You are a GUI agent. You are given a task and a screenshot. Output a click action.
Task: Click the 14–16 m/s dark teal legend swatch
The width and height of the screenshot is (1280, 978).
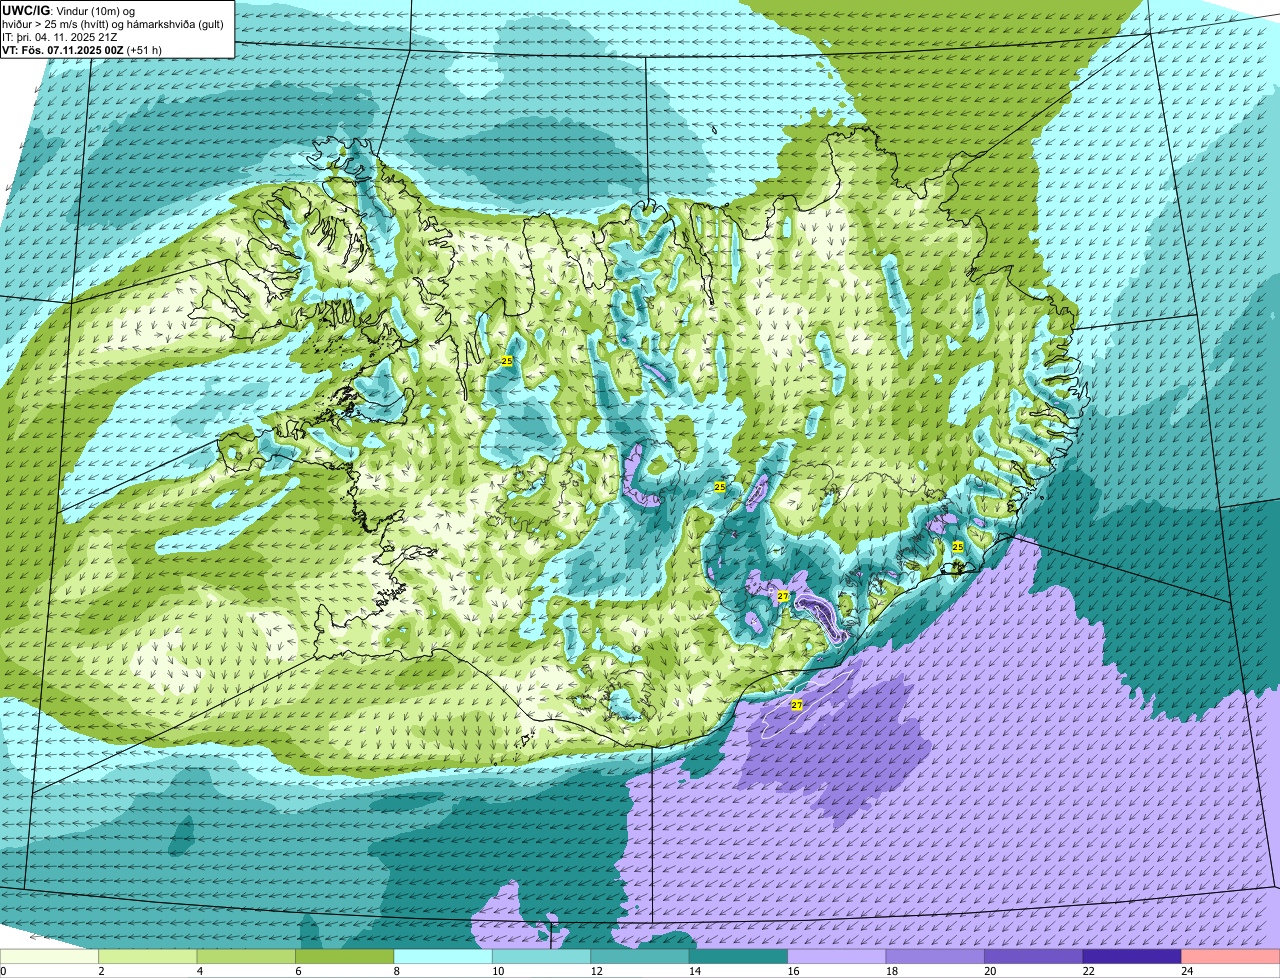(739, 956)
